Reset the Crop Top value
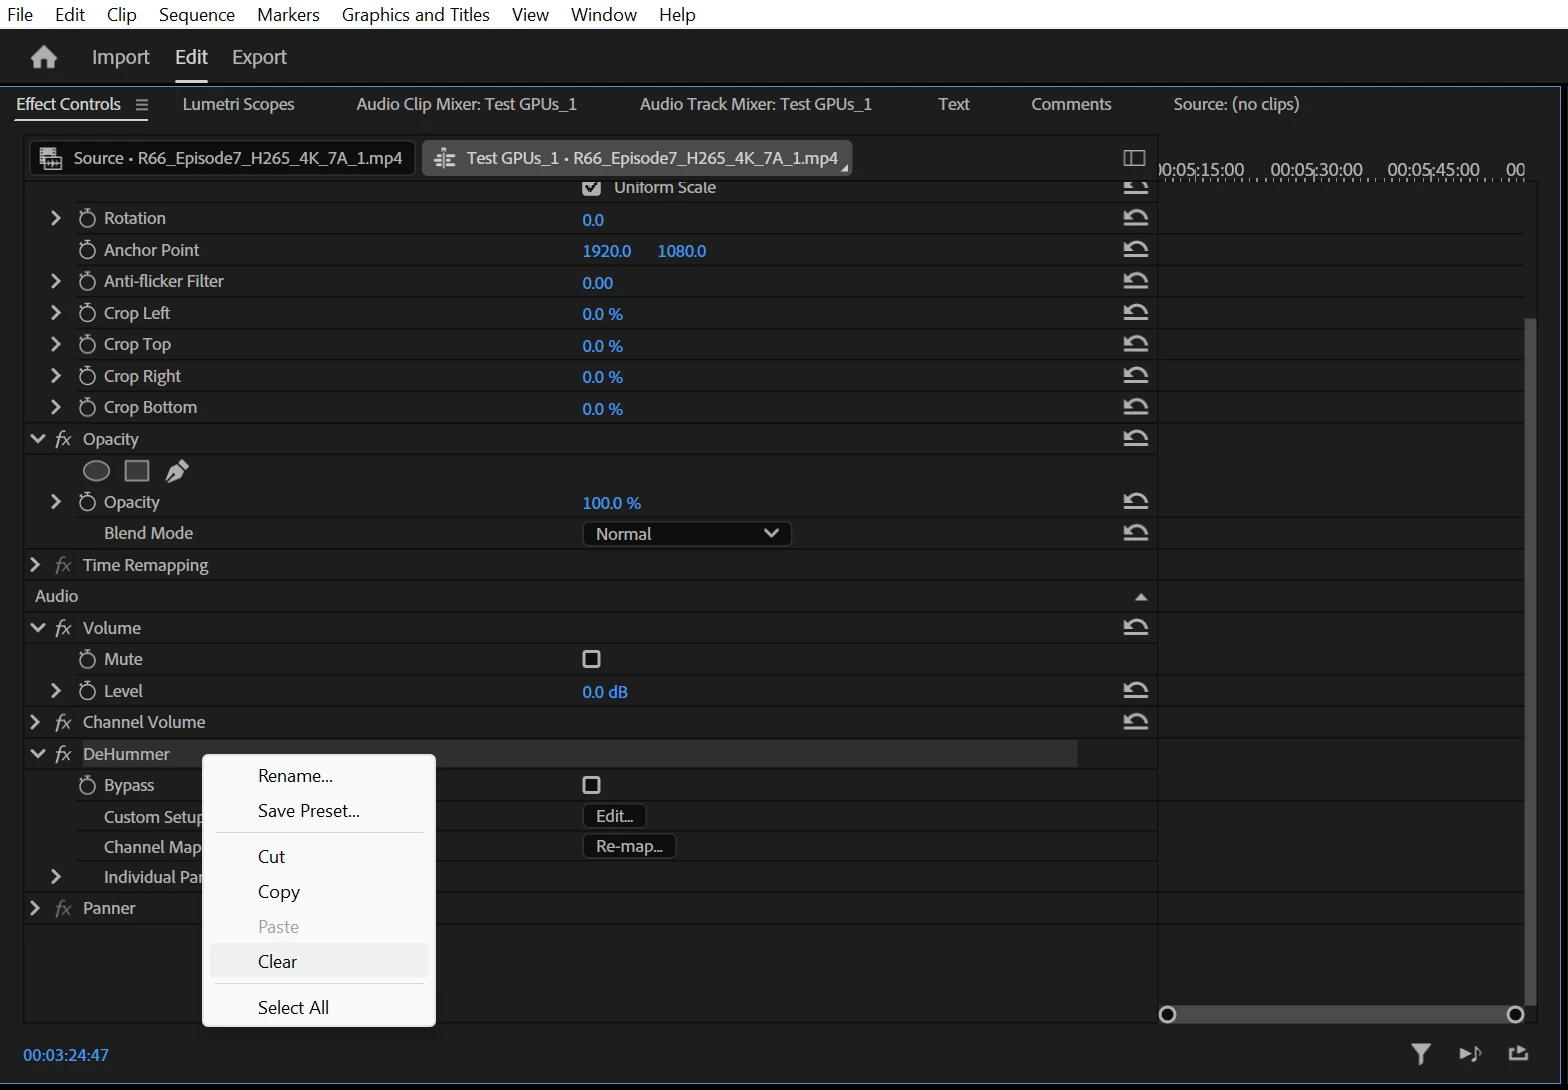 [1135, 344]
